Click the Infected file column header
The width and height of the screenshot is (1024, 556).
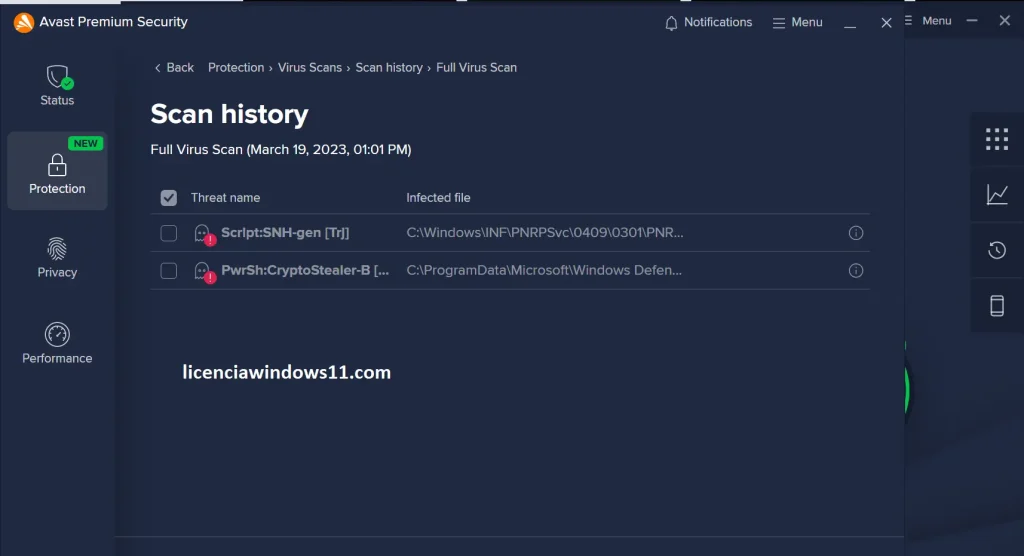coord(438,197)
